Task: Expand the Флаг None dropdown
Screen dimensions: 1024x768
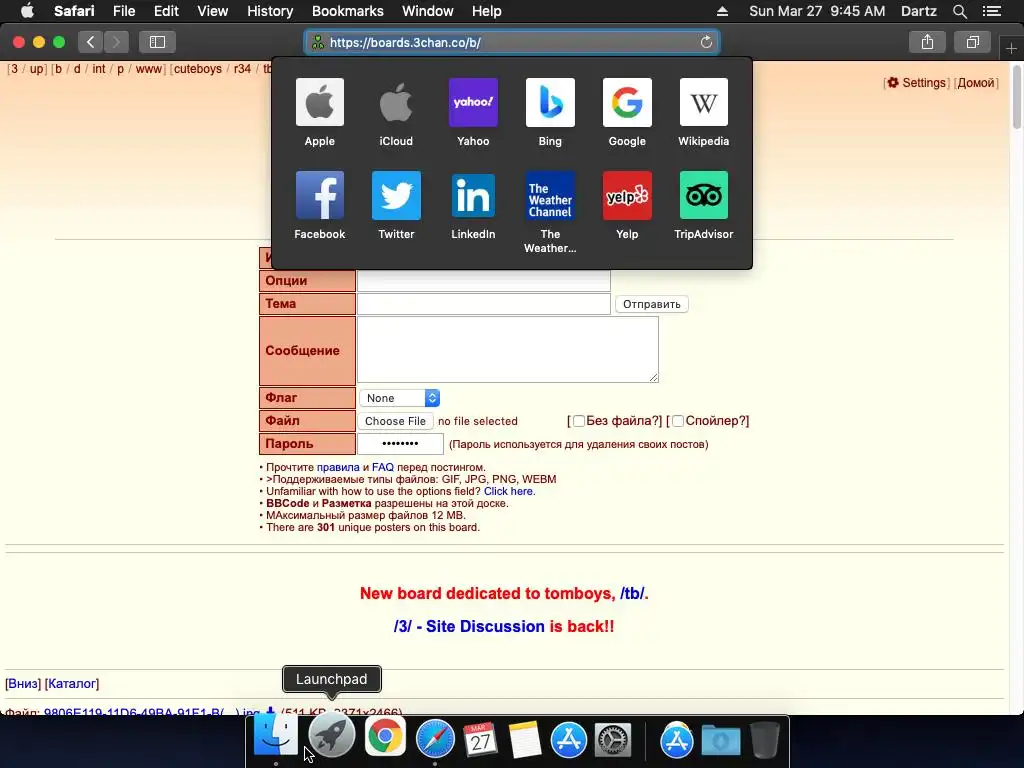Action: [x=400, y=398]
